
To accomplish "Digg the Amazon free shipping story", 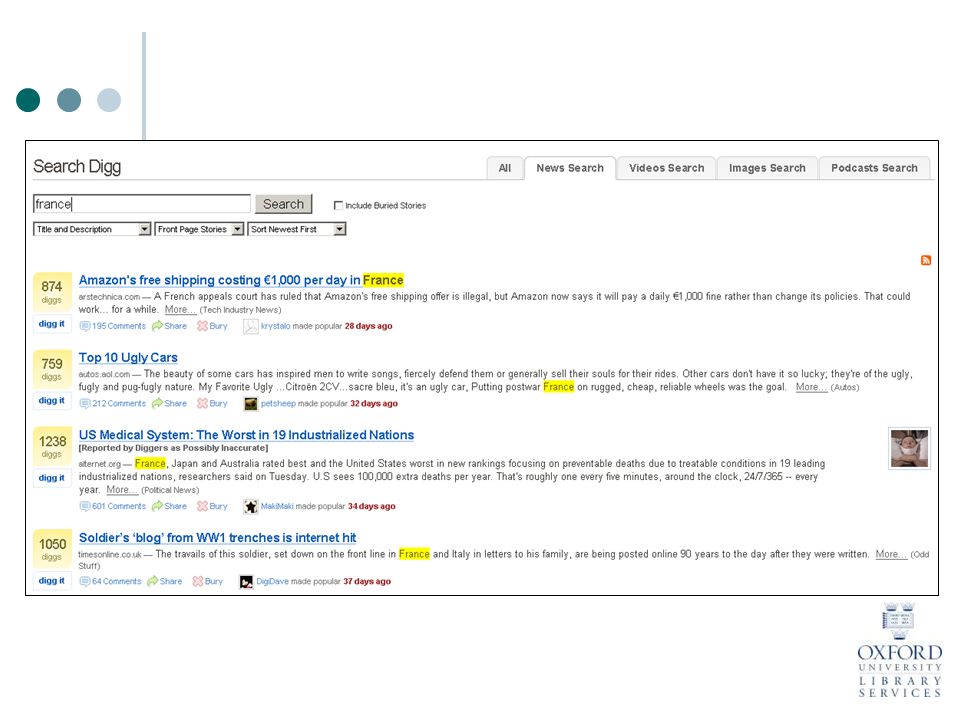I will click(x=51, y=324).
